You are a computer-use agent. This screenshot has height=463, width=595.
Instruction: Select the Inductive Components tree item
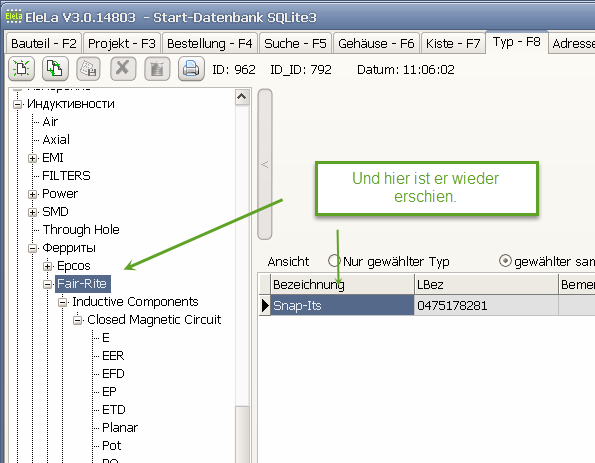[x=135, y=302]
